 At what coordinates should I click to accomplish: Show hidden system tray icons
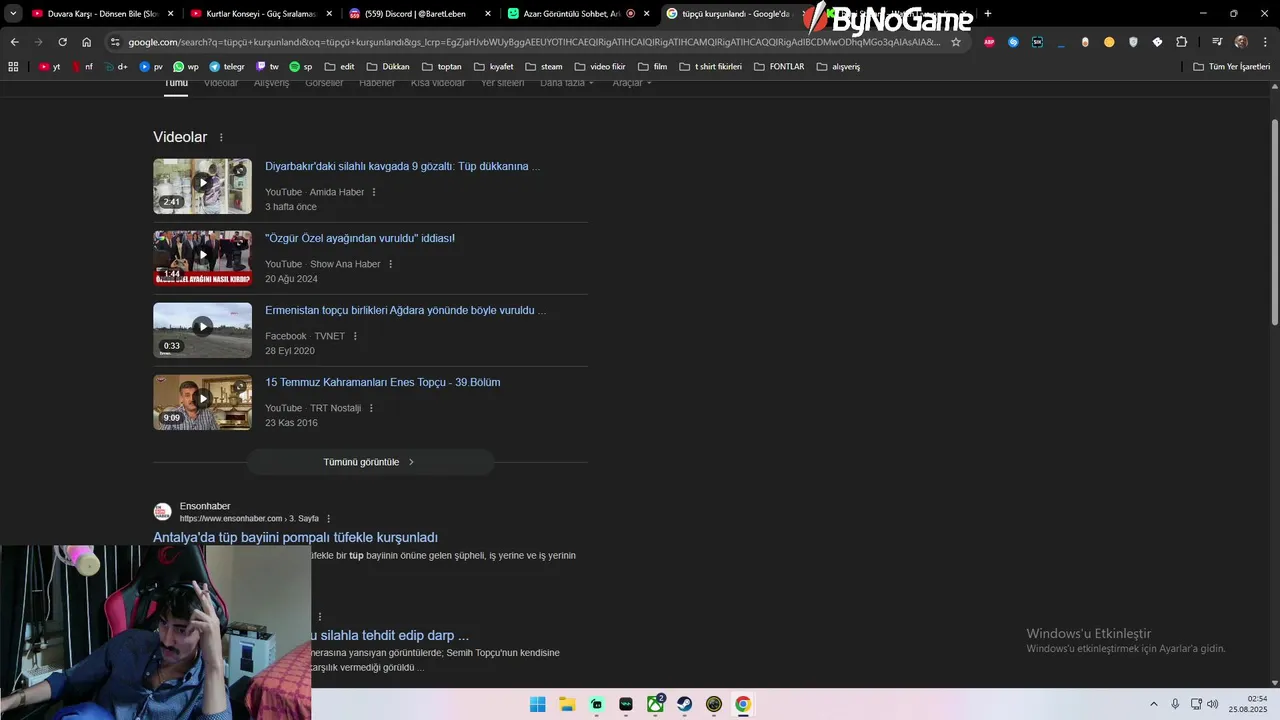pos(1153,704)
